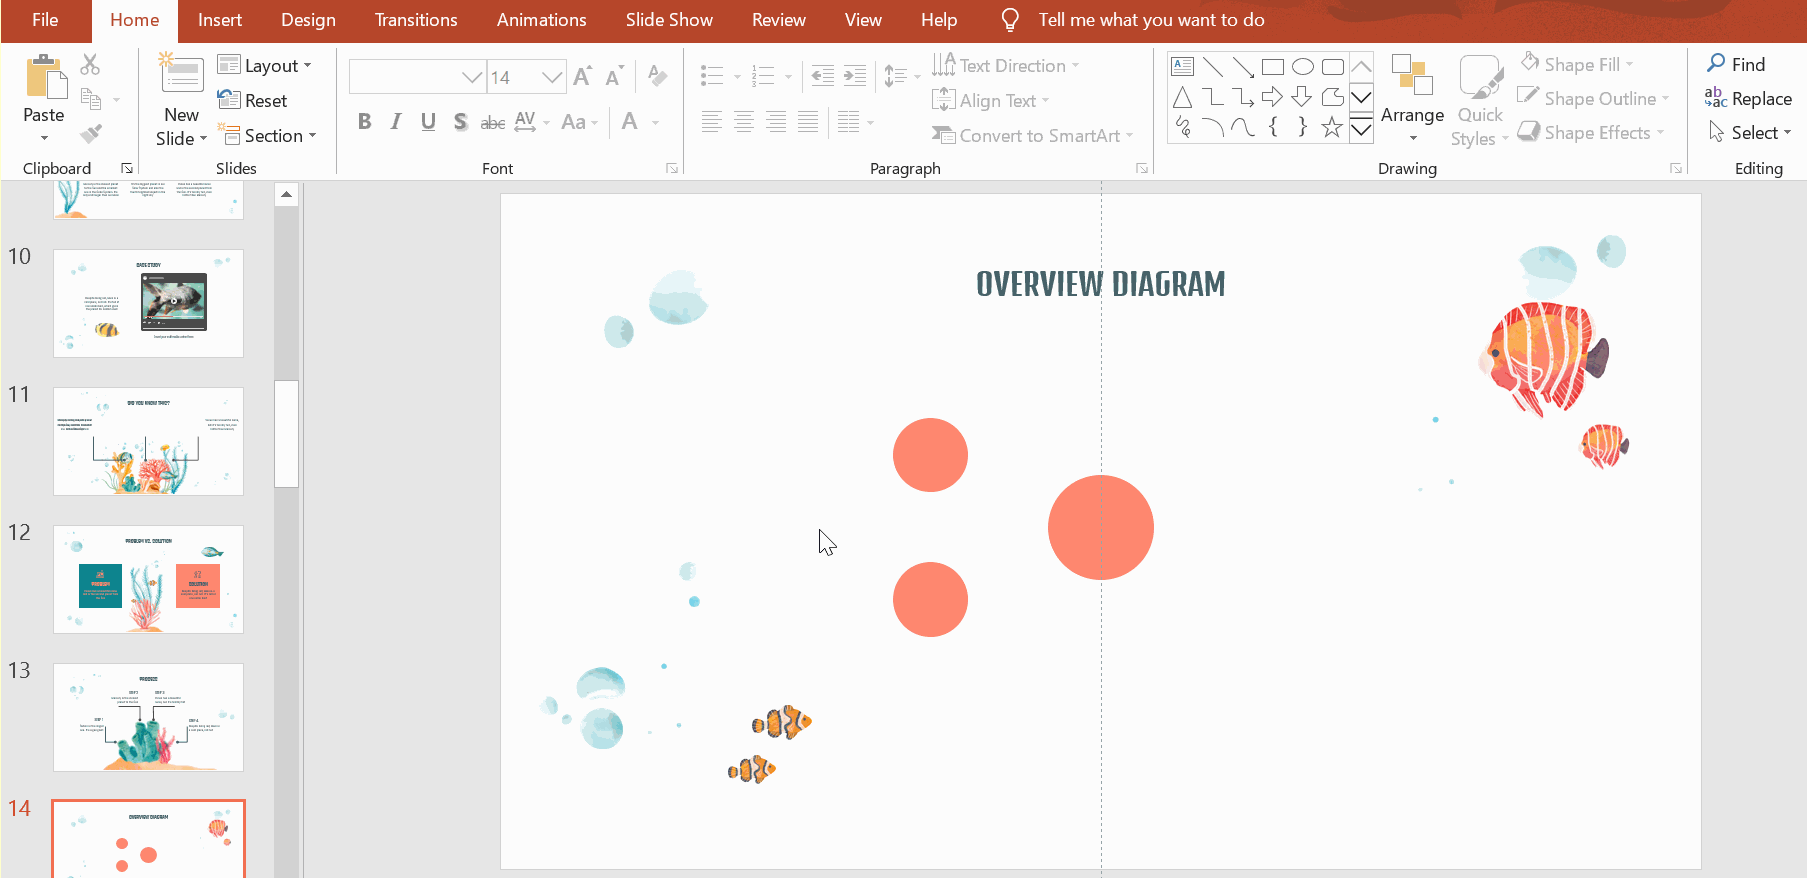Choose the oval shape in gallery
This screenshot has height=878, width=1807.
click(x=1302, y=67)
